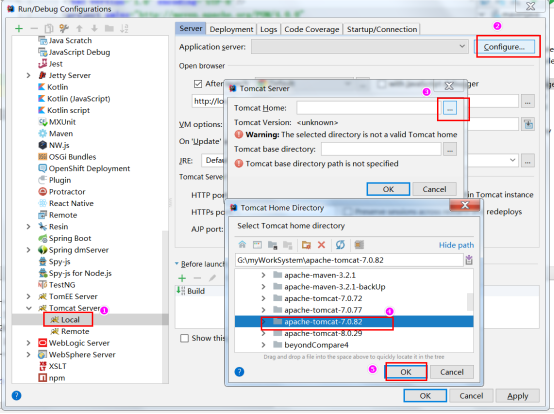The height and width of the screenshot is (414, 554).
Task: Click Hide path link
Action: point(456,245)
